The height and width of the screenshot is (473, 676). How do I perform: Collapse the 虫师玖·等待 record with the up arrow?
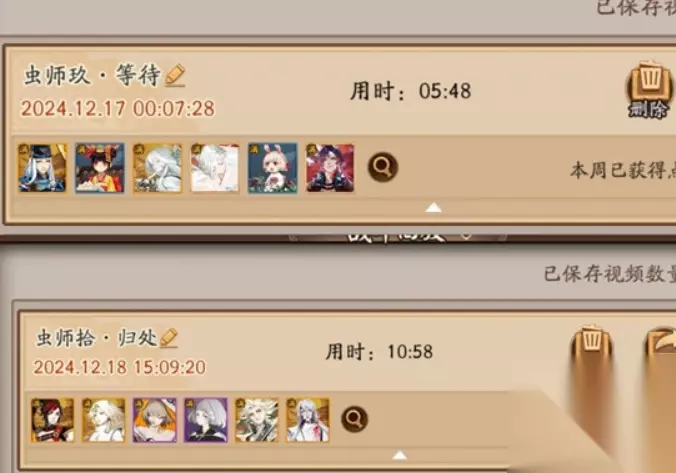(x=433, y=208)
